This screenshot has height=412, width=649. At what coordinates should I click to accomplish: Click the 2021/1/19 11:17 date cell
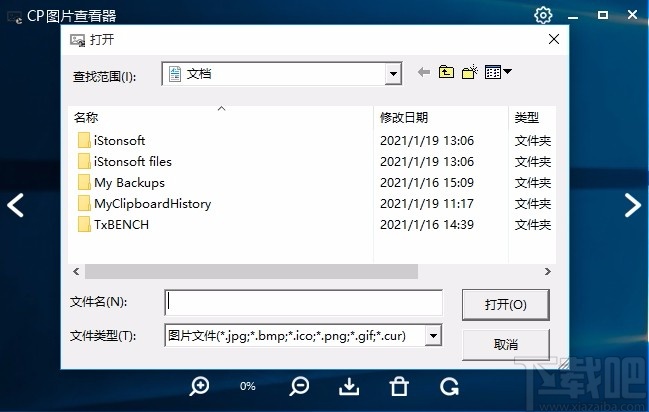[427, 204]
